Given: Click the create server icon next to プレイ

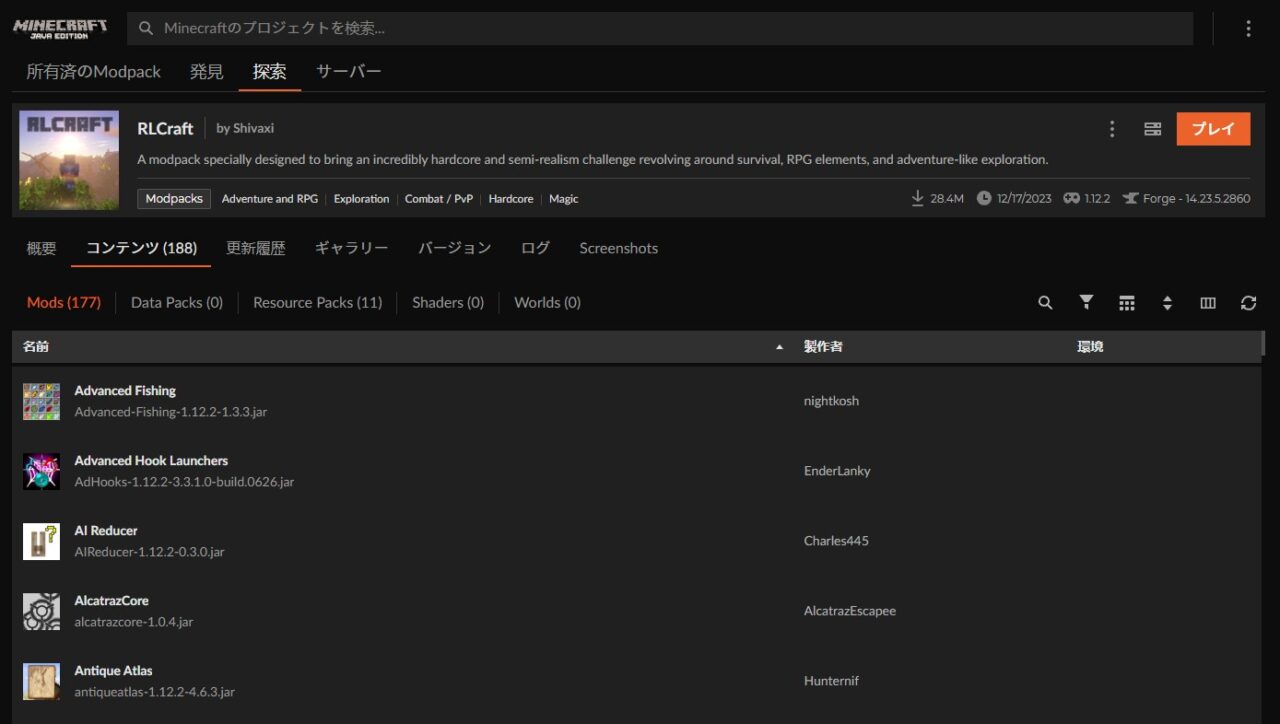Looking at the screenshot, I should (1152, 128).
